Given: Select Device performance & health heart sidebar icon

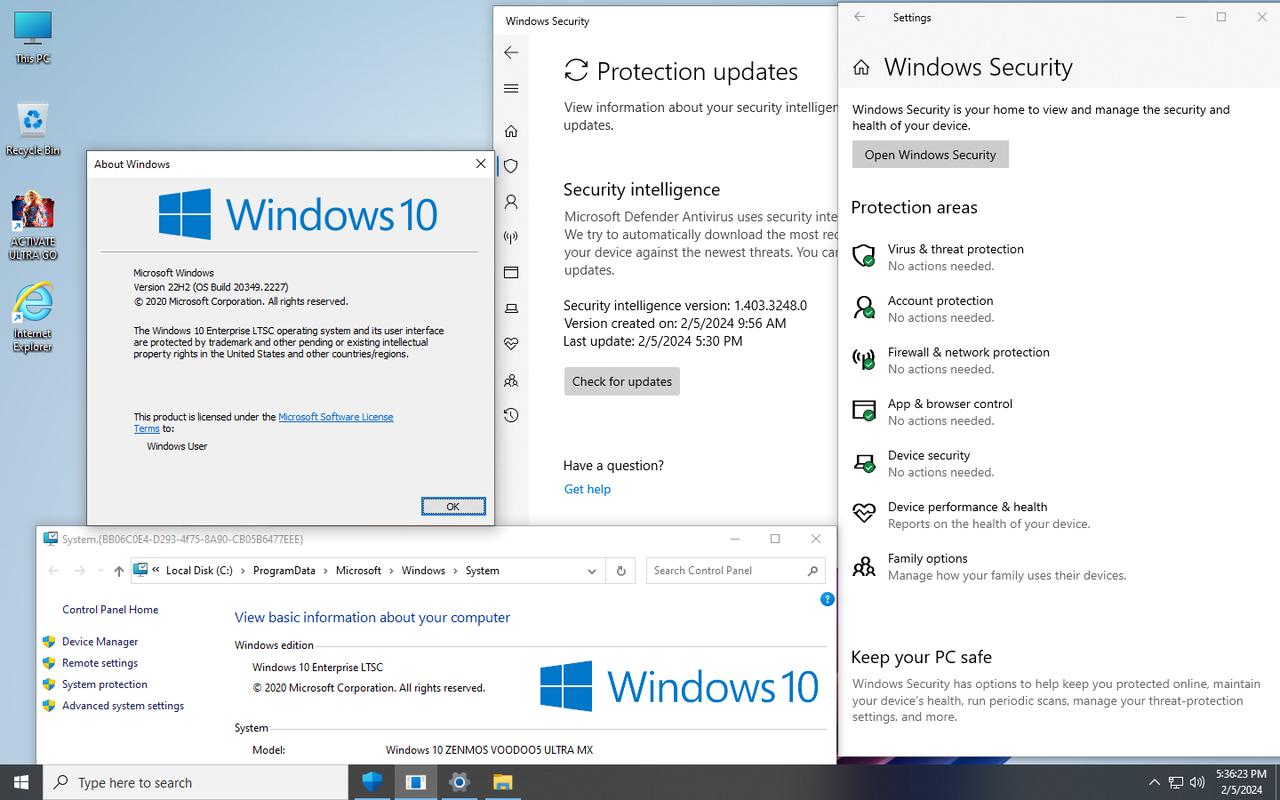Looking at the screenshot, I should pos(511,343).
